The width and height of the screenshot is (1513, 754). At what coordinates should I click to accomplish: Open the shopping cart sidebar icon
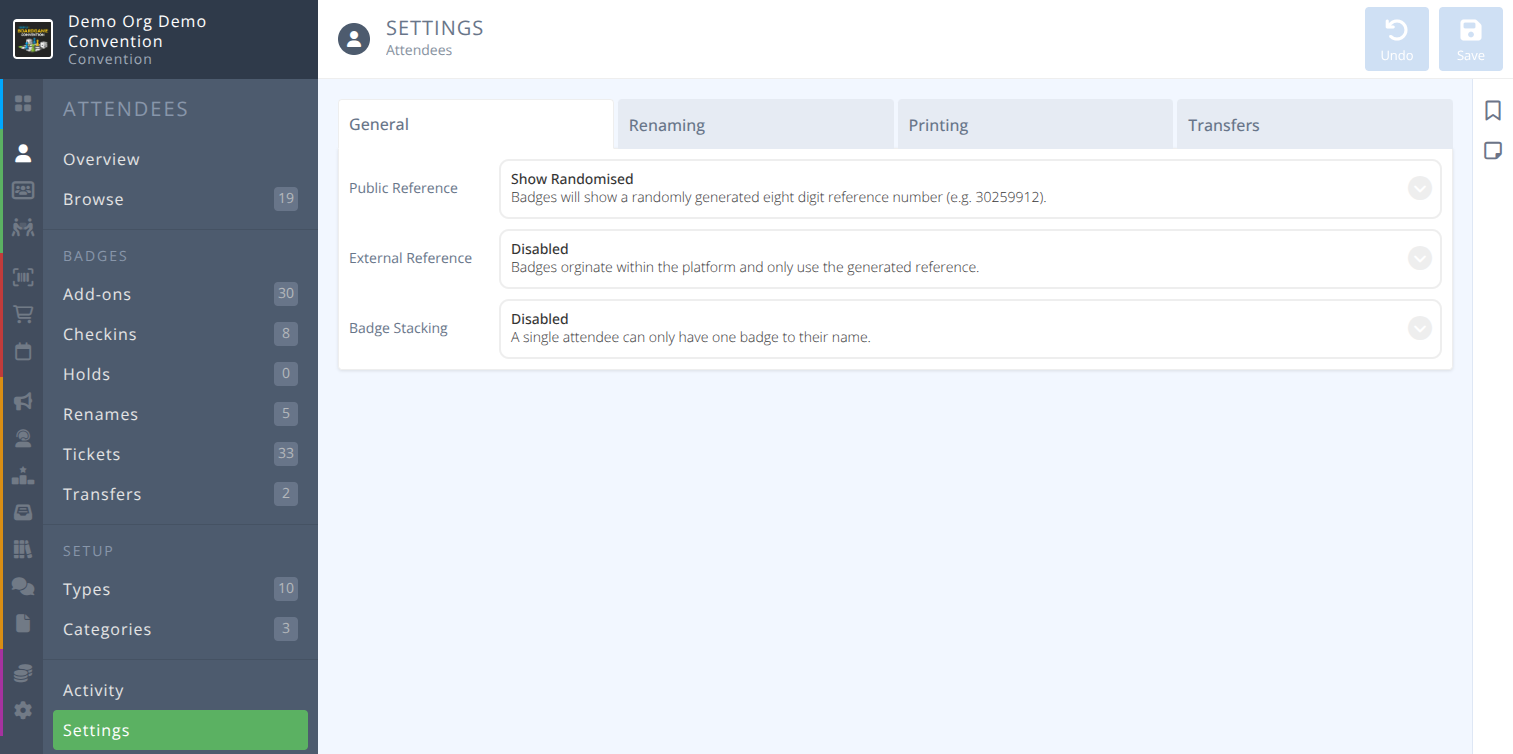pos(23,313)
